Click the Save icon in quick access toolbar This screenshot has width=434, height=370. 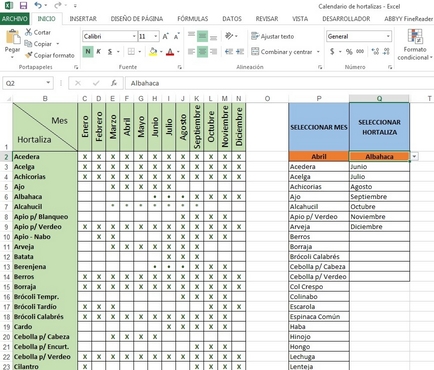pos(23,6)
